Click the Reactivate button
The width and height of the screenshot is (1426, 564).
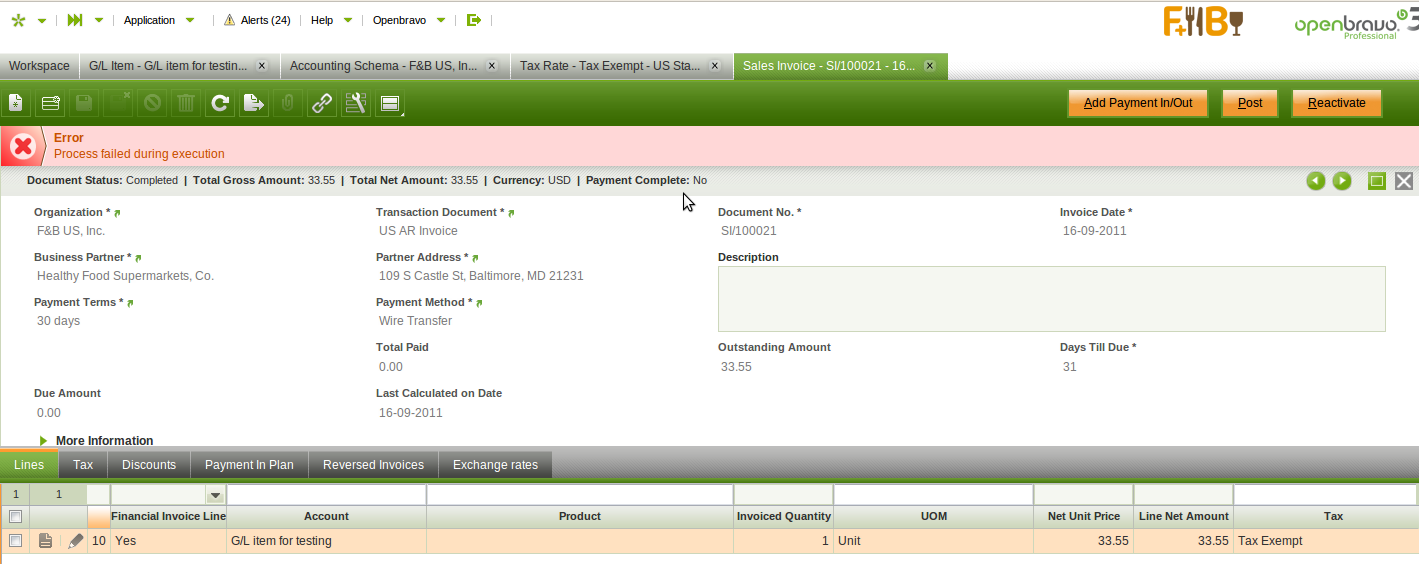[1336, 103]
